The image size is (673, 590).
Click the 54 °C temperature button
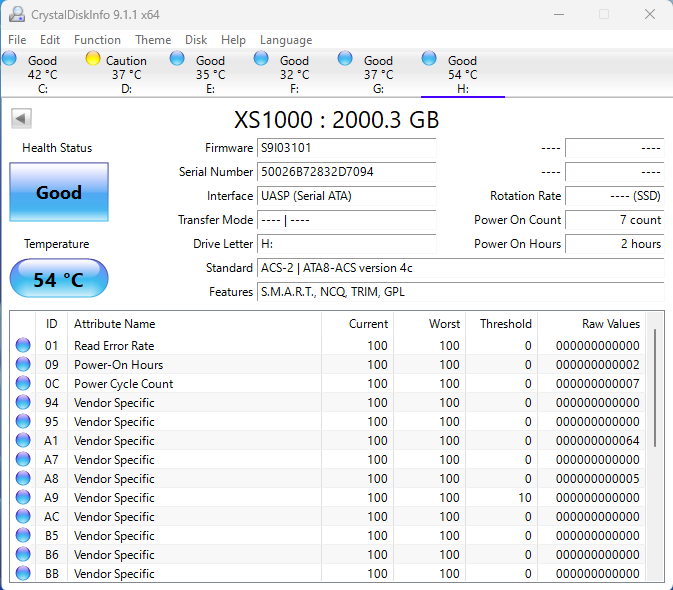(59, 279)
